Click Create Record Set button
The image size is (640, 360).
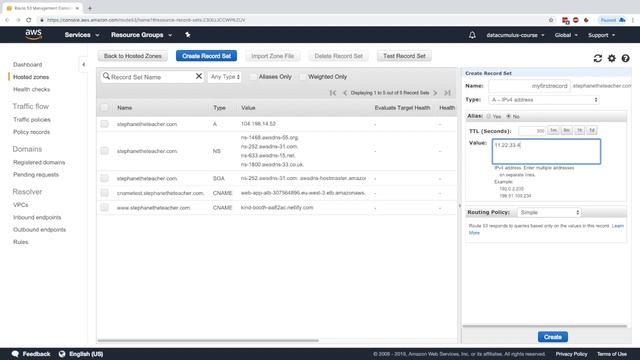coord(207,56)
